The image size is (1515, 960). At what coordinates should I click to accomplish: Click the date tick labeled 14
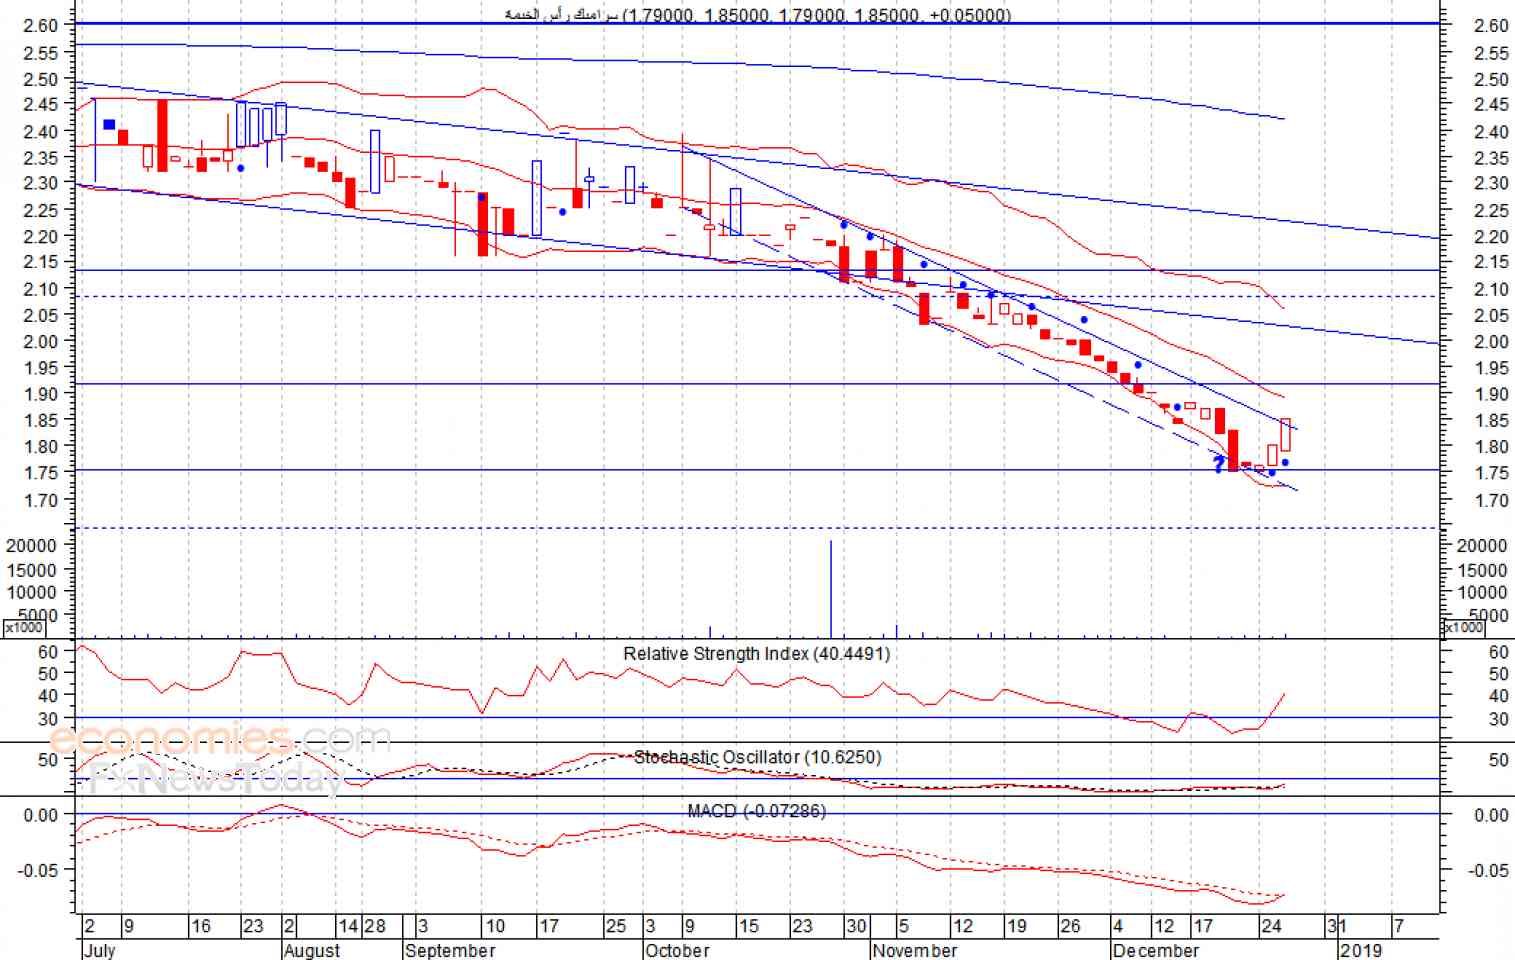click(x=348, y=926)
